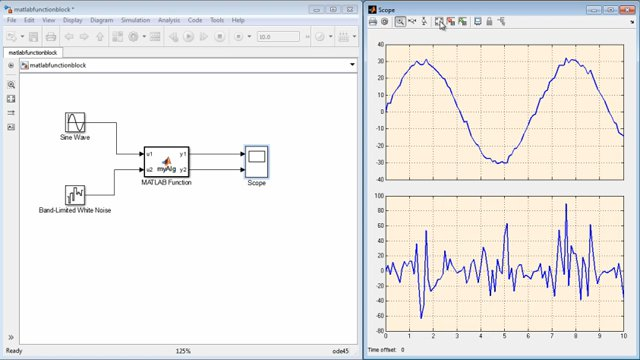Image resolution: width=640 pixels, height=360 pixels.
Task: Click the Run simulation play button
Action: coord(188,37)
